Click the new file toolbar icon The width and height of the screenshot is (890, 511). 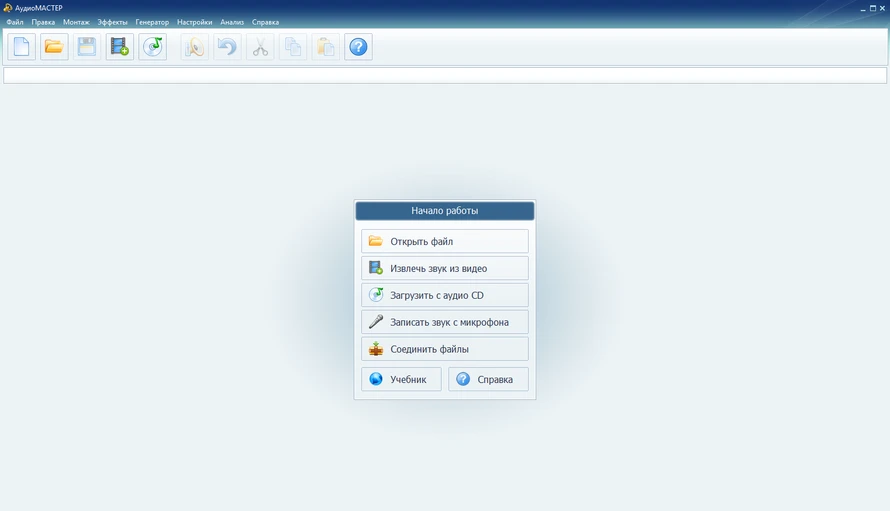[x=21, y=46]
